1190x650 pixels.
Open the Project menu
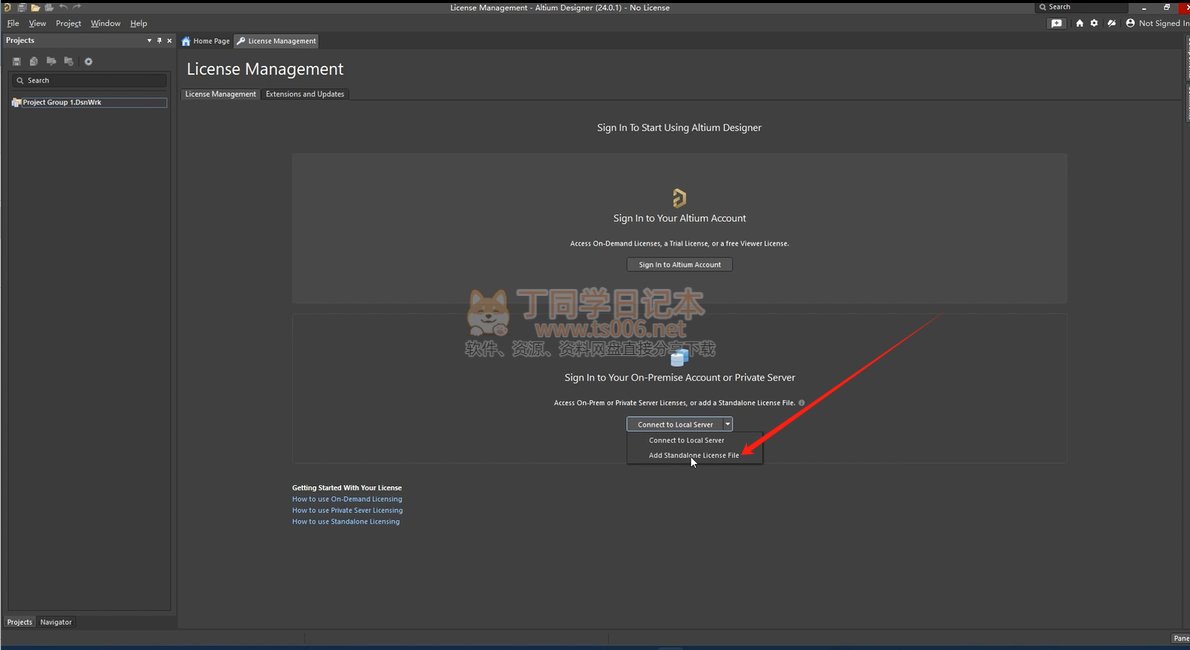click(68, 23)
